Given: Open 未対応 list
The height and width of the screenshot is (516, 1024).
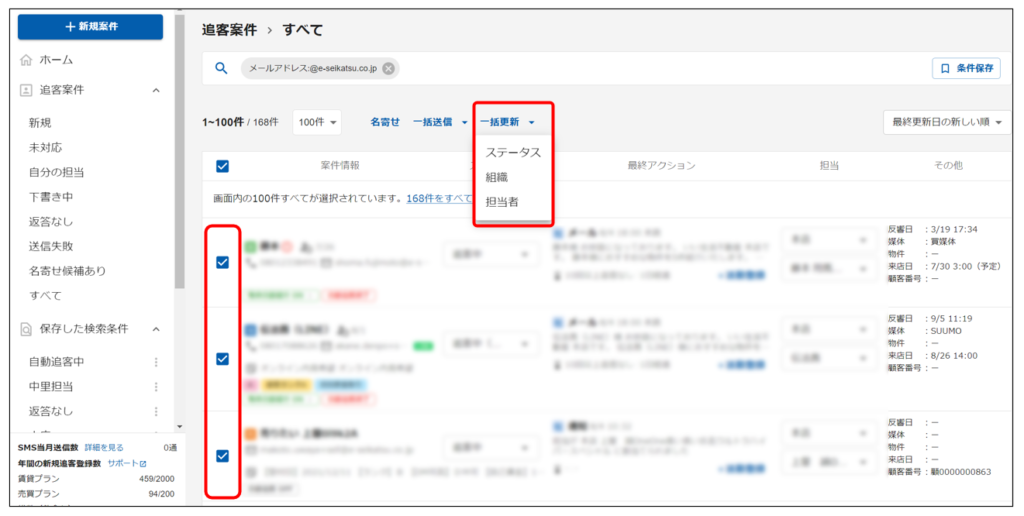Looking at the screenshot, I should (x=46, y=148).
